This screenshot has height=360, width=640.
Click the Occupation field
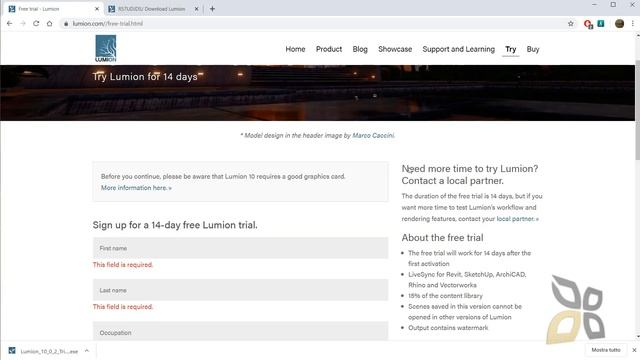(x=240, y=331)
